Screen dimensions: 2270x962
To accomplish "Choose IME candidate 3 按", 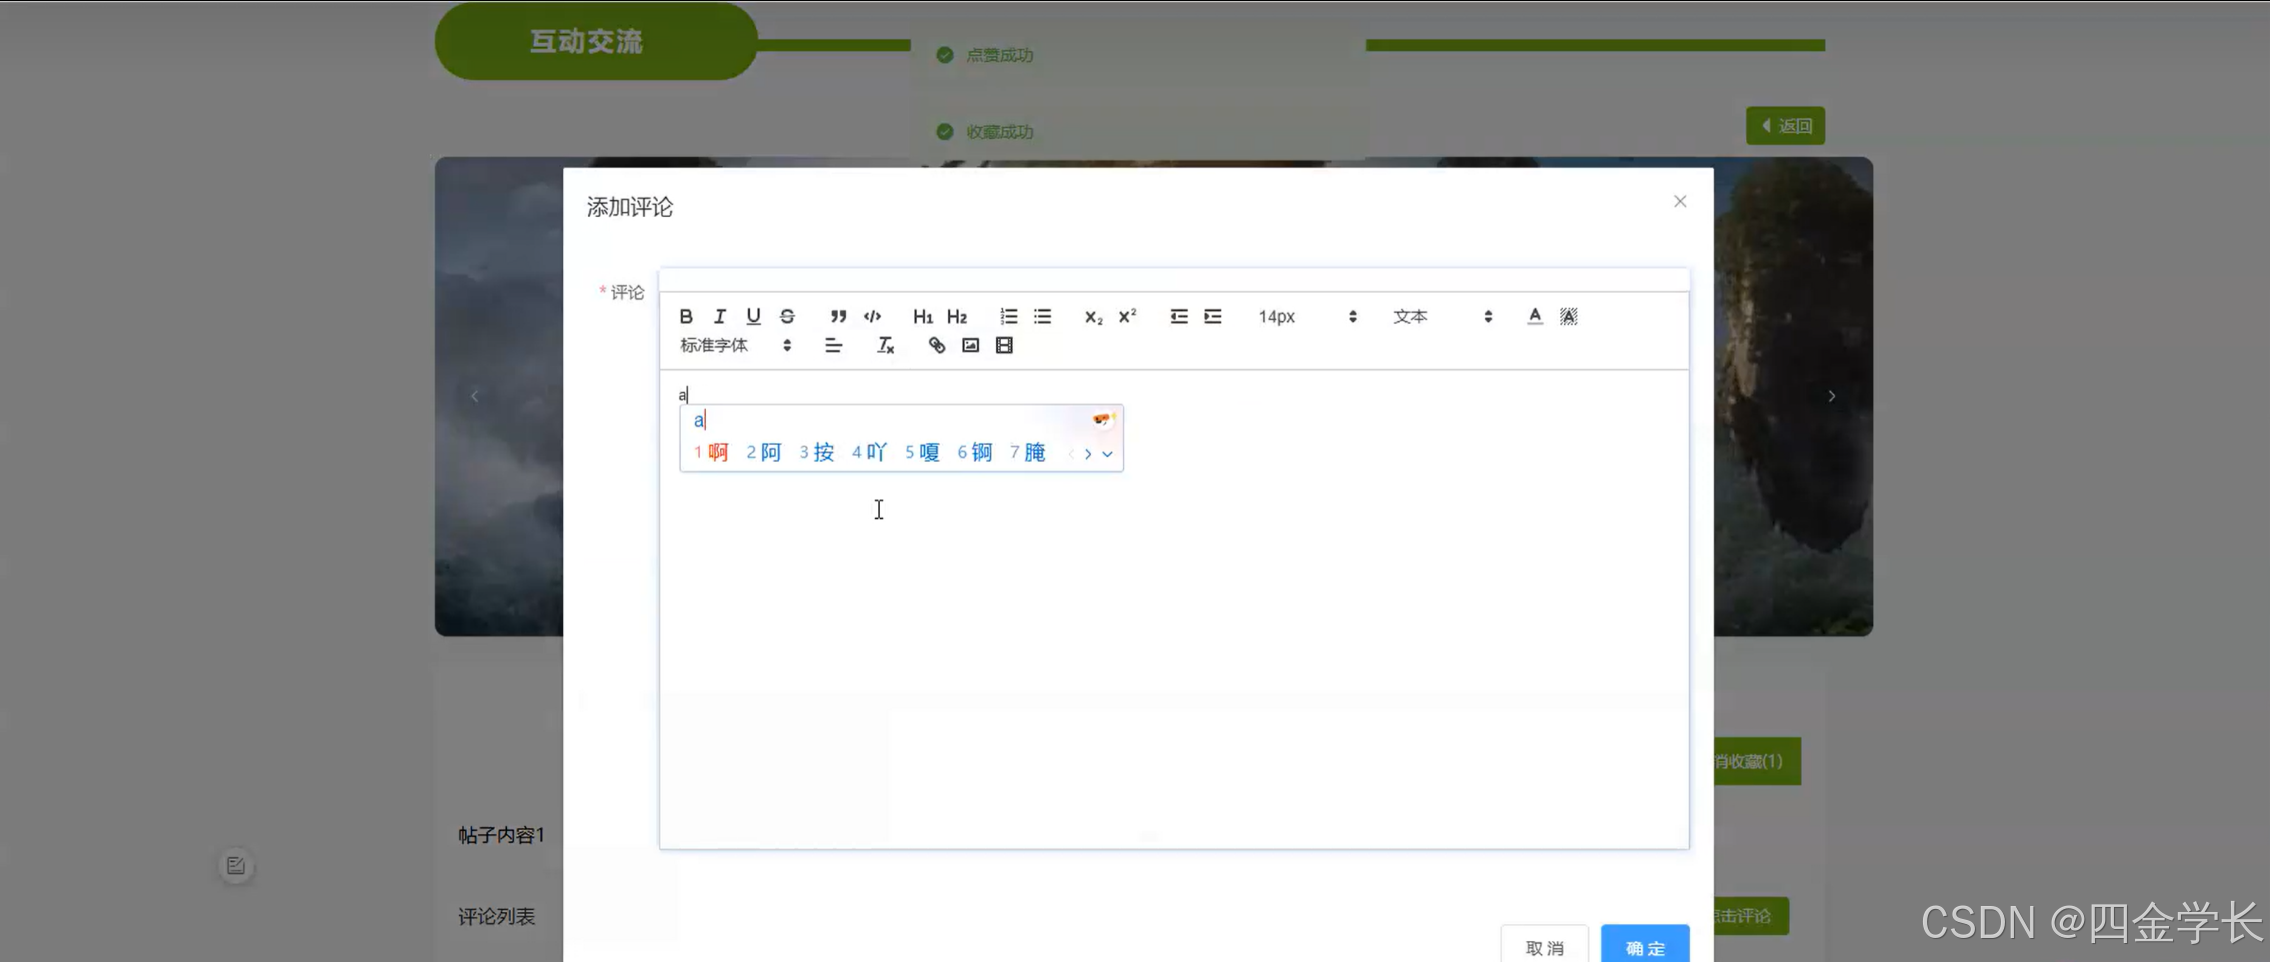I will coord(817,452).
